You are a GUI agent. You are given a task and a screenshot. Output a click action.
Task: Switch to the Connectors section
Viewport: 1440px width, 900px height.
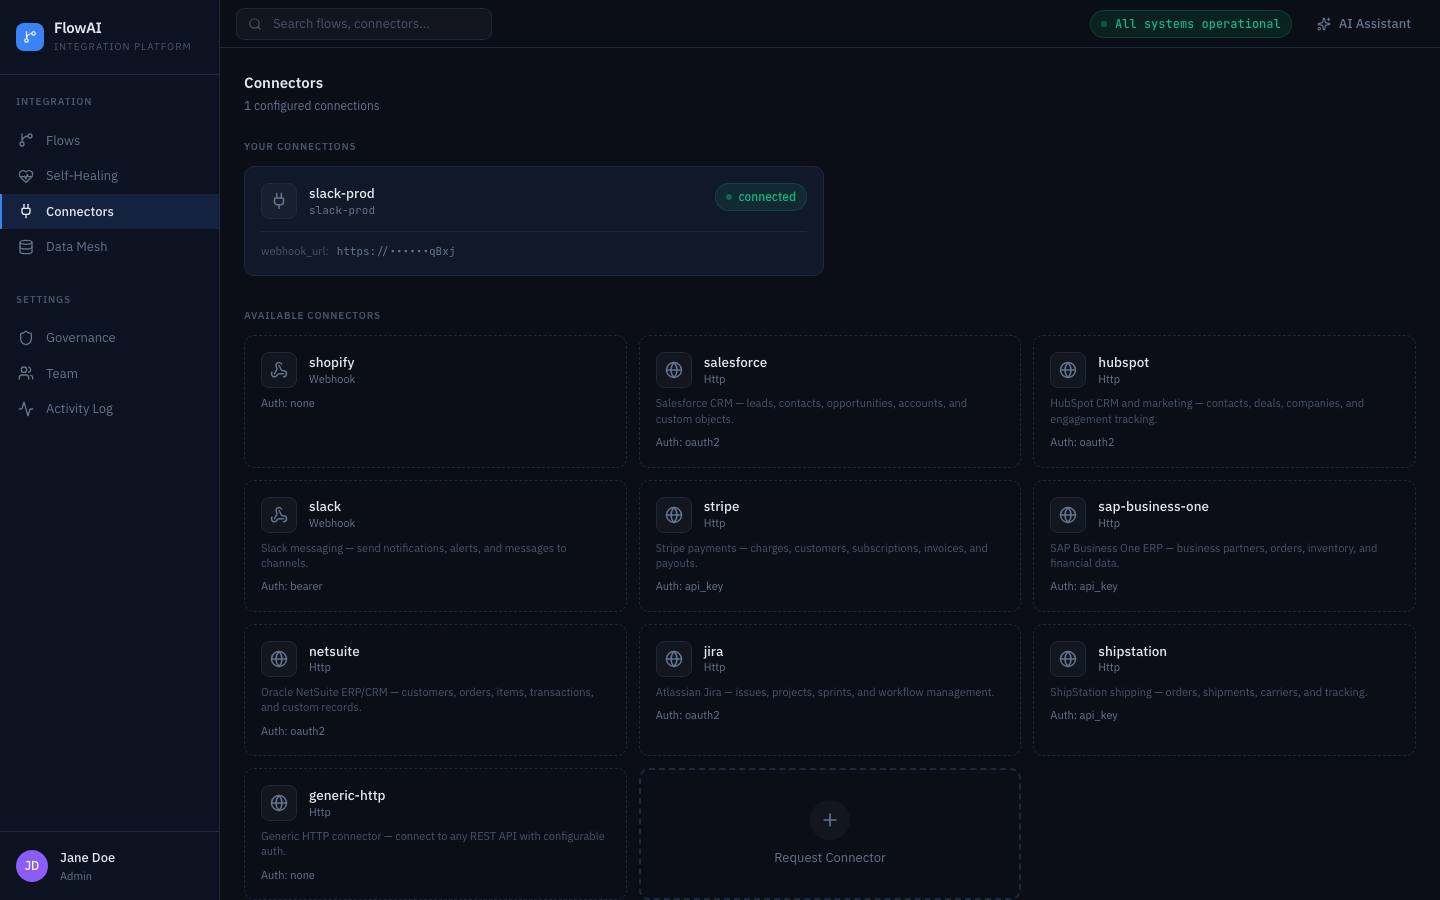pyautogui.click(x=80, y=211)
